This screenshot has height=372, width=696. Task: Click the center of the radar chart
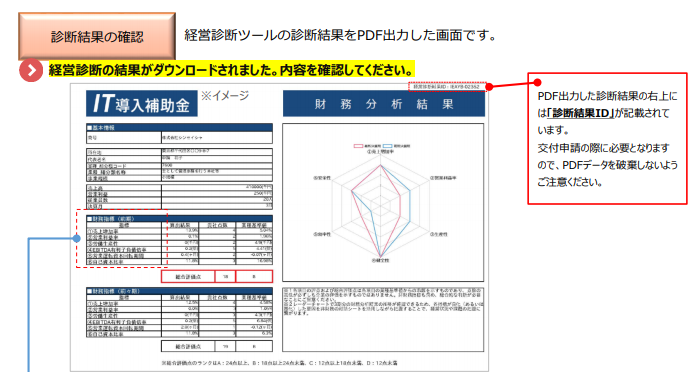[x=380, y=206]
